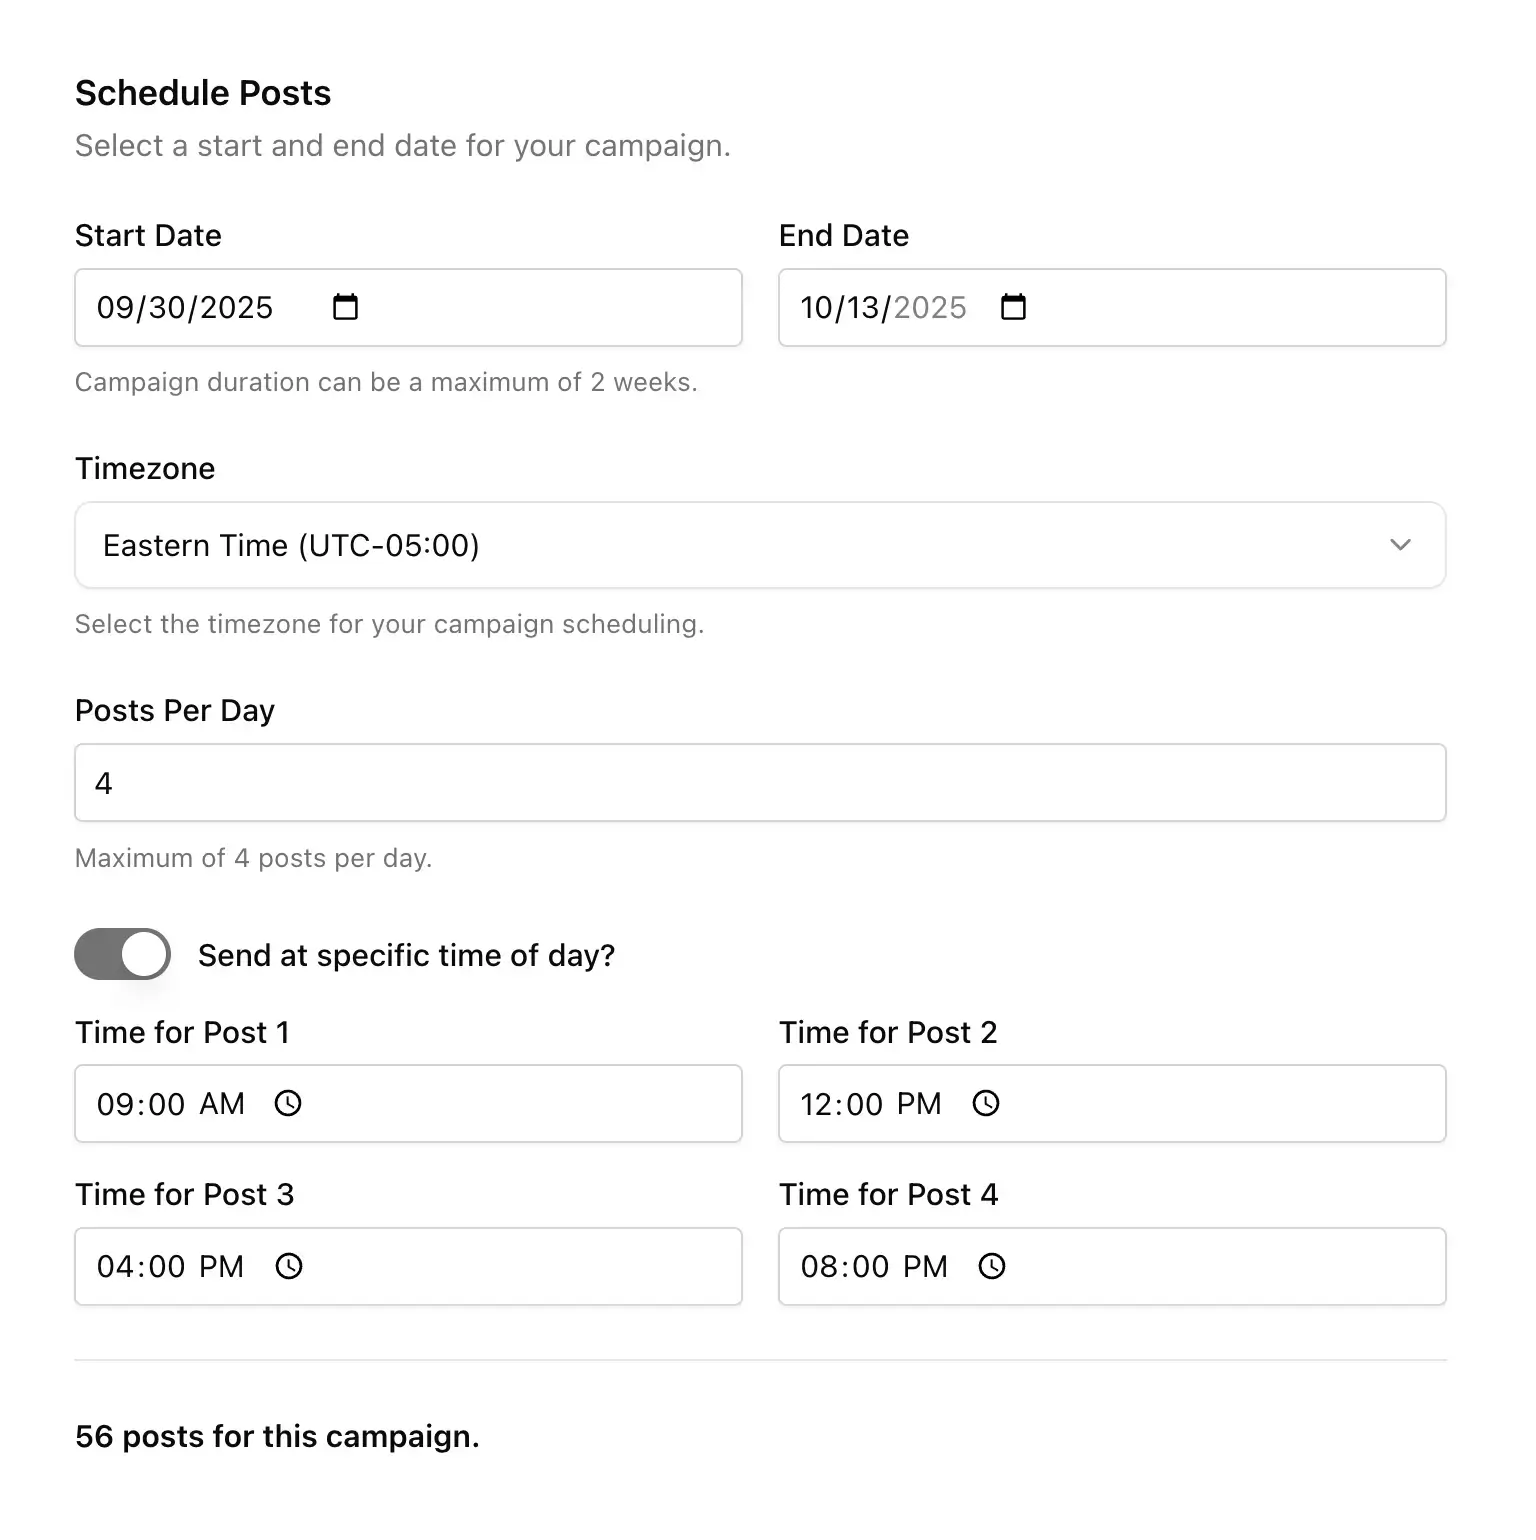Click the clock icon for Time for Post 3
The width and height of the screenshot is (1536, 1540).
[288, 1266]
